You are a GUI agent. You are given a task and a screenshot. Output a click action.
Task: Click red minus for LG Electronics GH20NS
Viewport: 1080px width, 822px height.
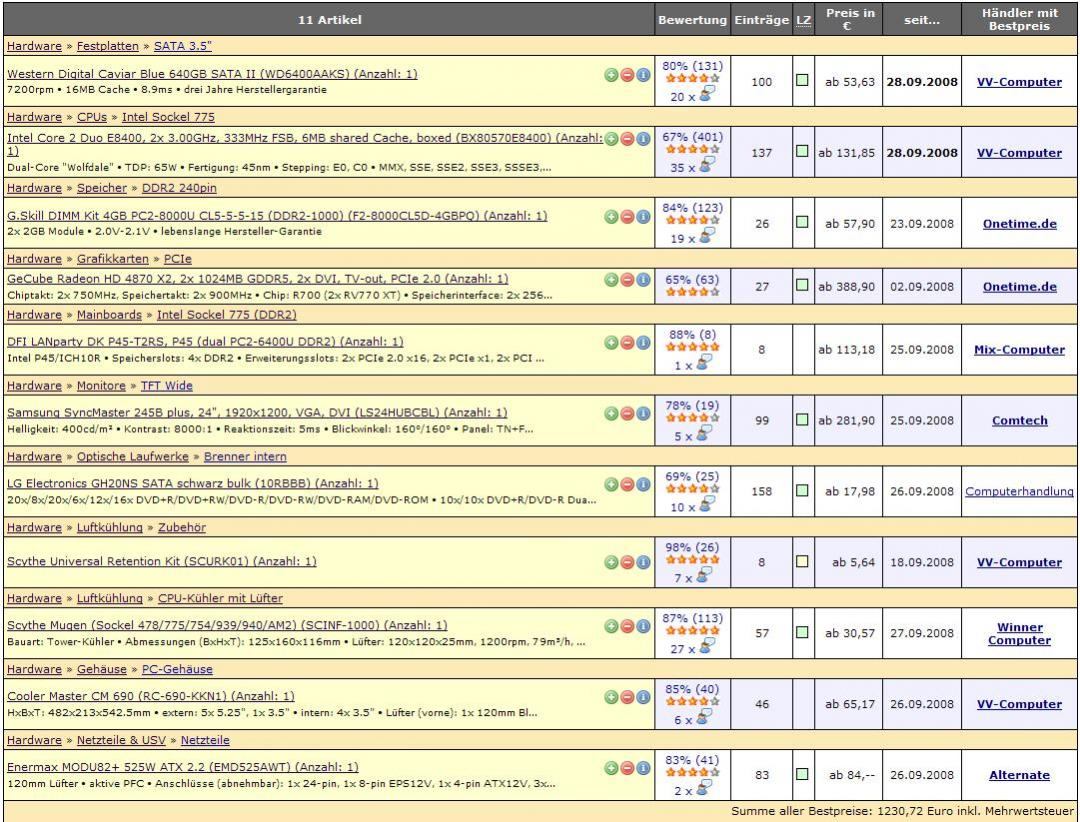[627, 484]
